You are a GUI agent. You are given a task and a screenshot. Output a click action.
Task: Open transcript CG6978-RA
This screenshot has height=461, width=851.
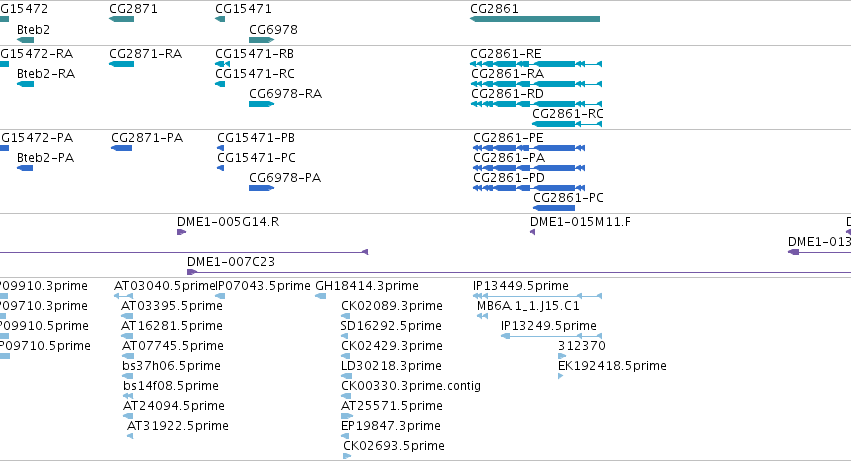click(x=285, y=94)
